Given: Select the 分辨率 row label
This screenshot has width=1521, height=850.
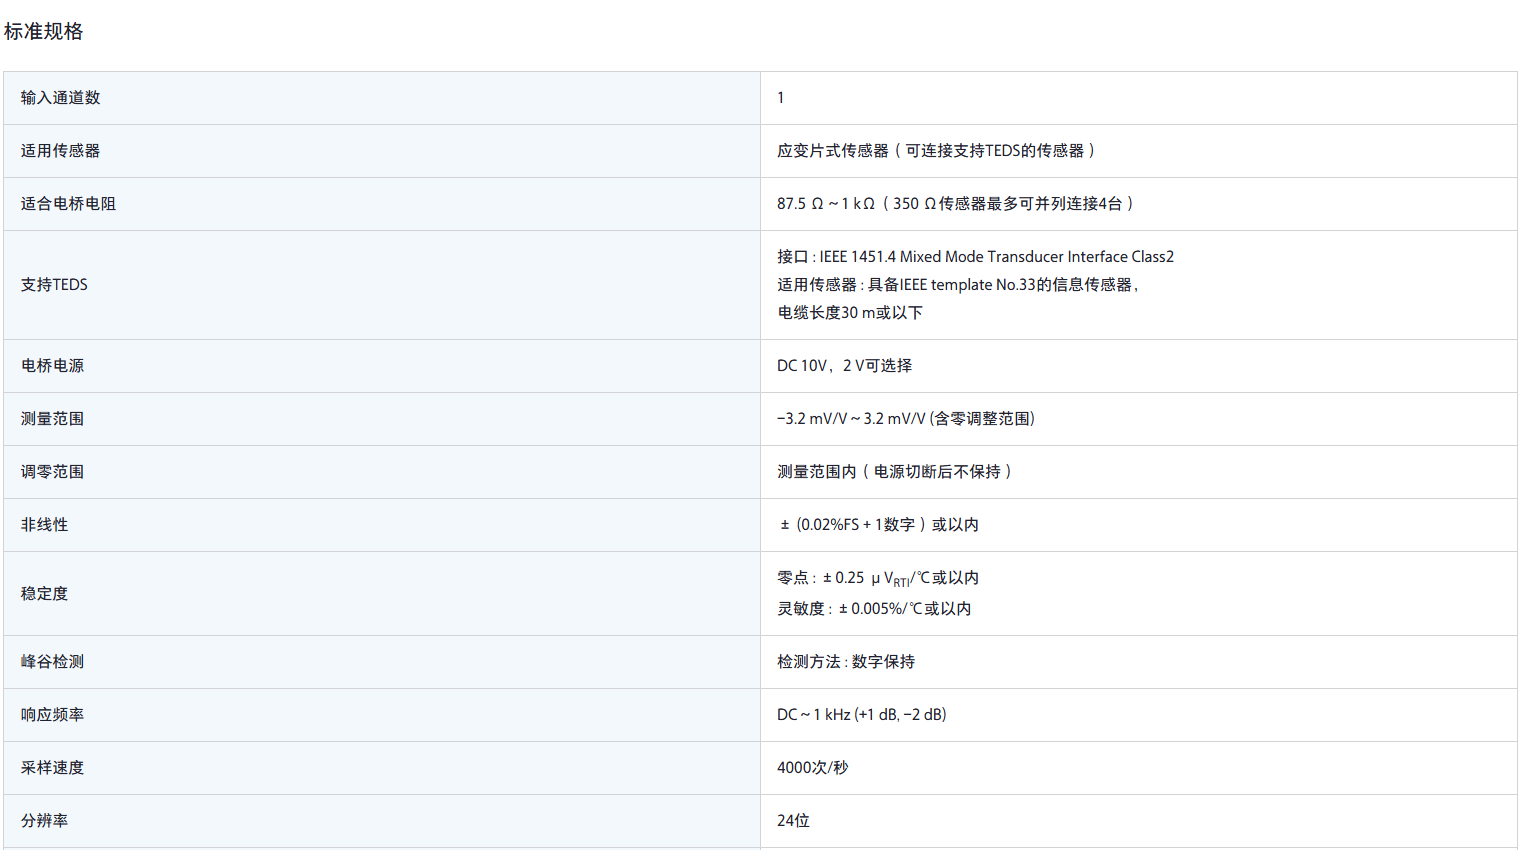Looking at the screenshot, I should pos(44,821).
